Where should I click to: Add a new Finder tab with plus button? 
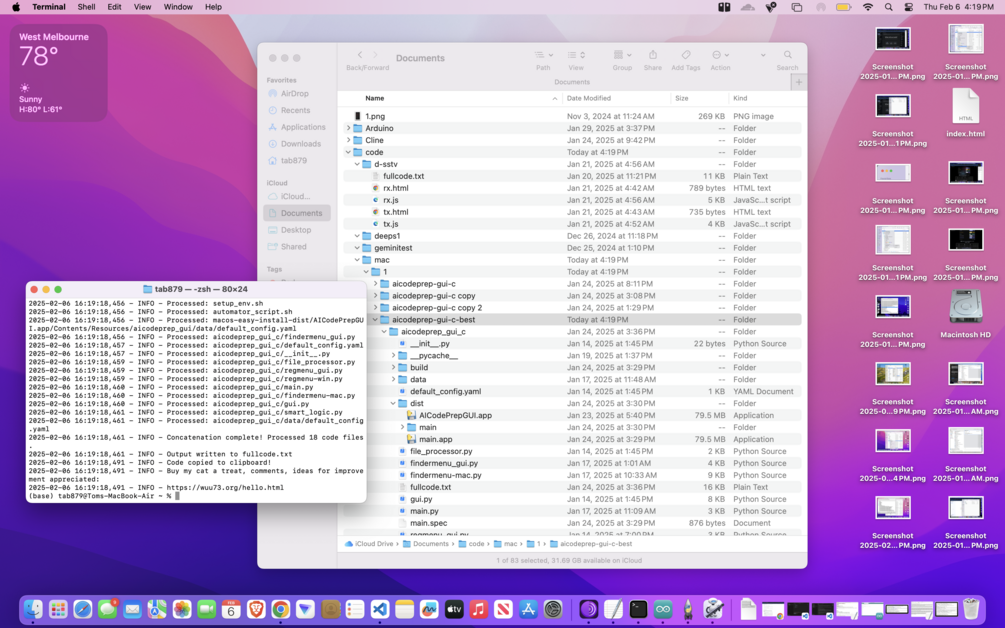(799, 82)
